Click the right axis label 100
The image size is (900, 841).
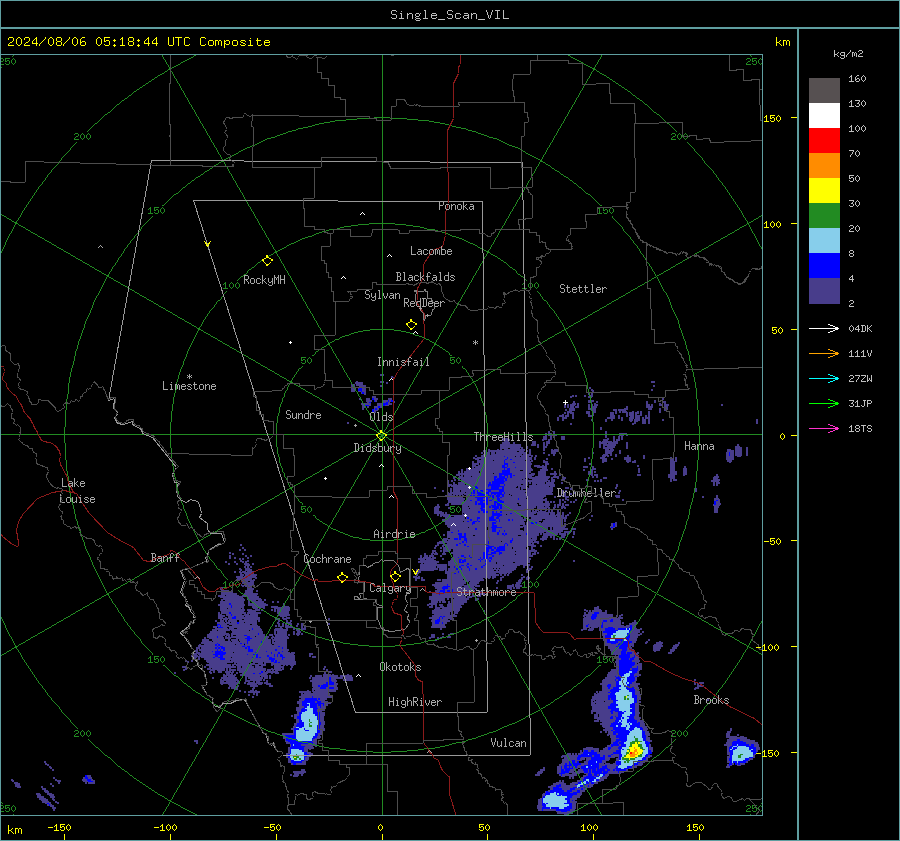[x=772, y=224]
